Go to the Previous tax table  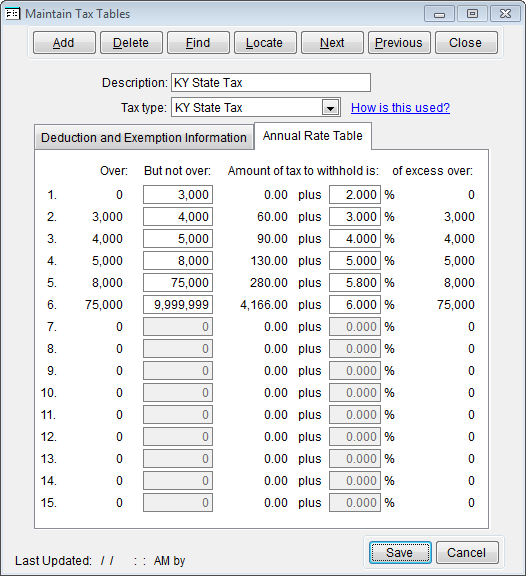tap(399, 43)
